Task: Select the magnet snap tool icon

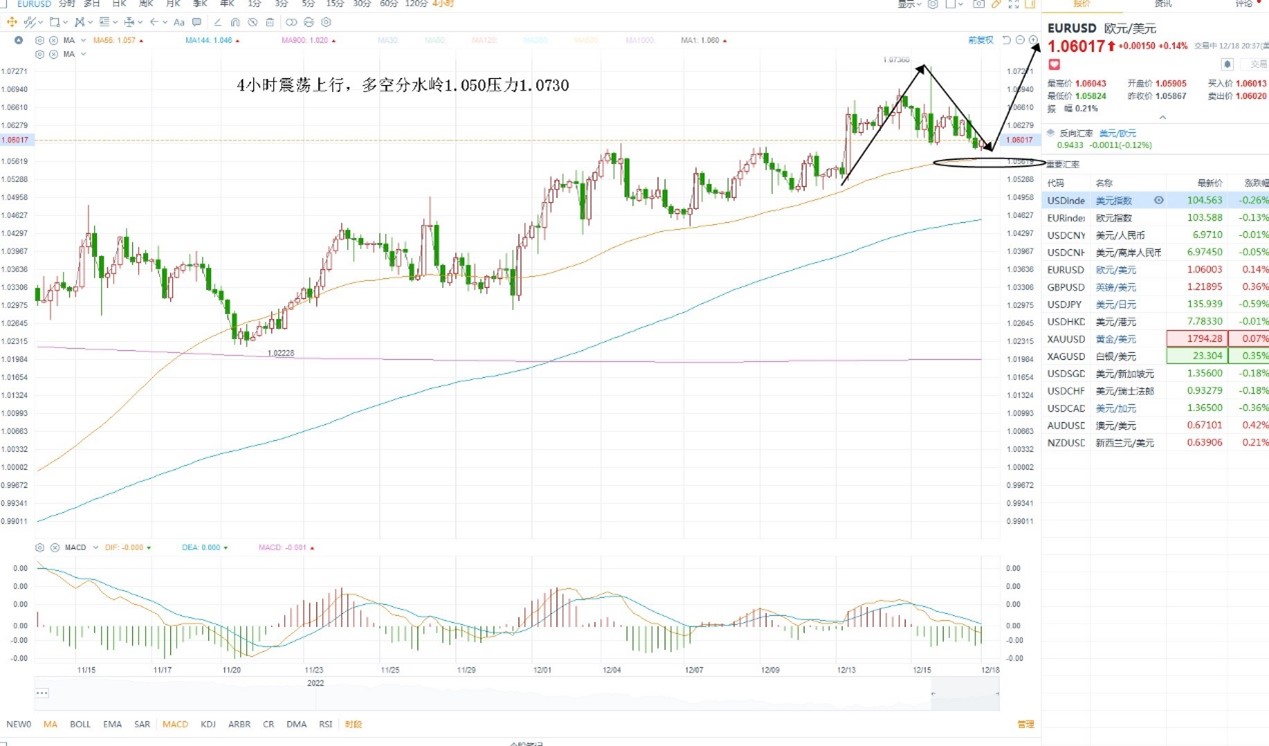Action: (235, 22)
